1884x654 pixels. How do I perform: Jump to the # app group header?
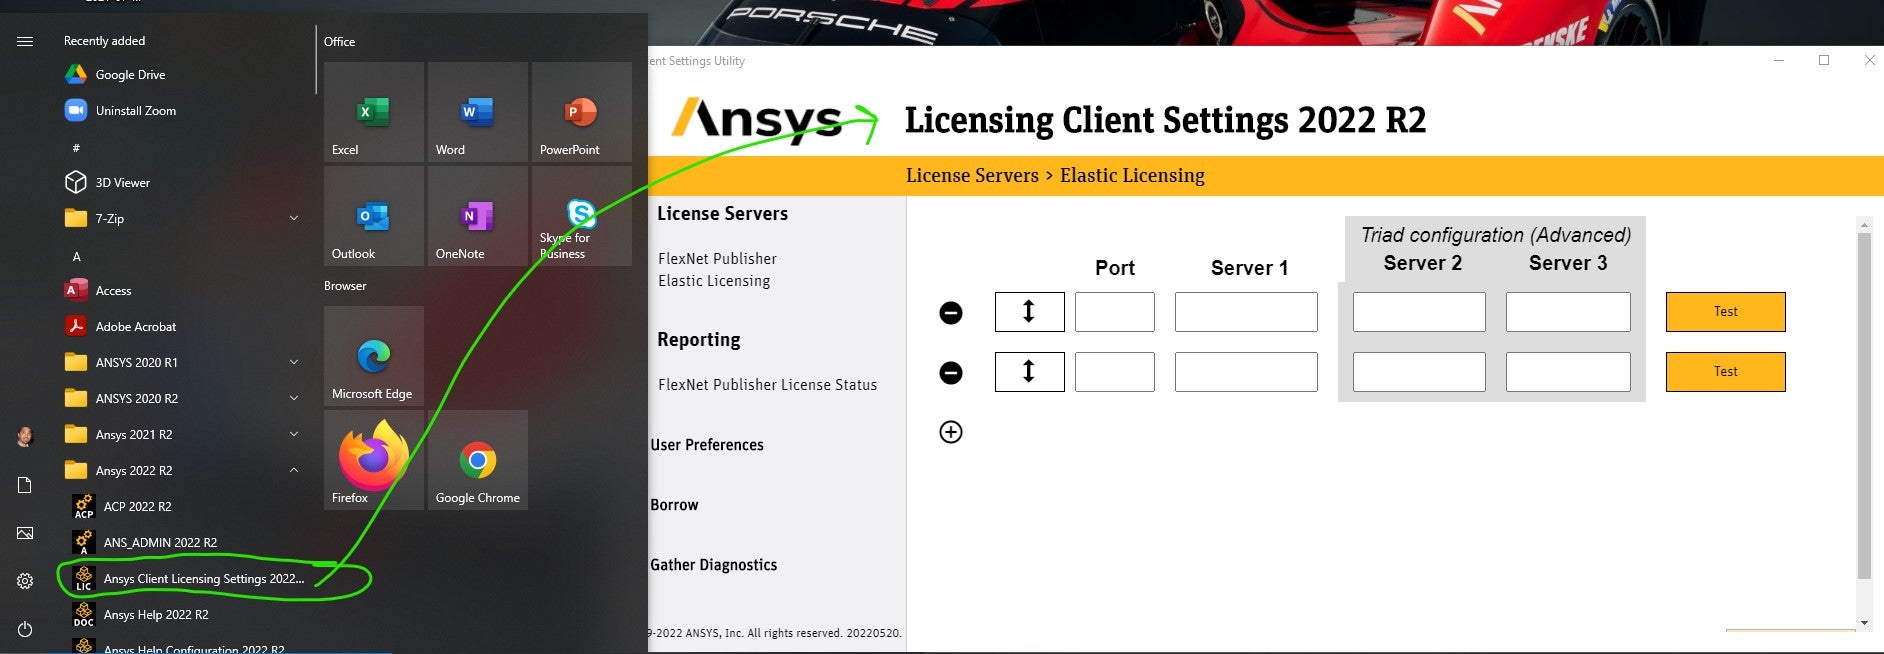tap(76, 148)
